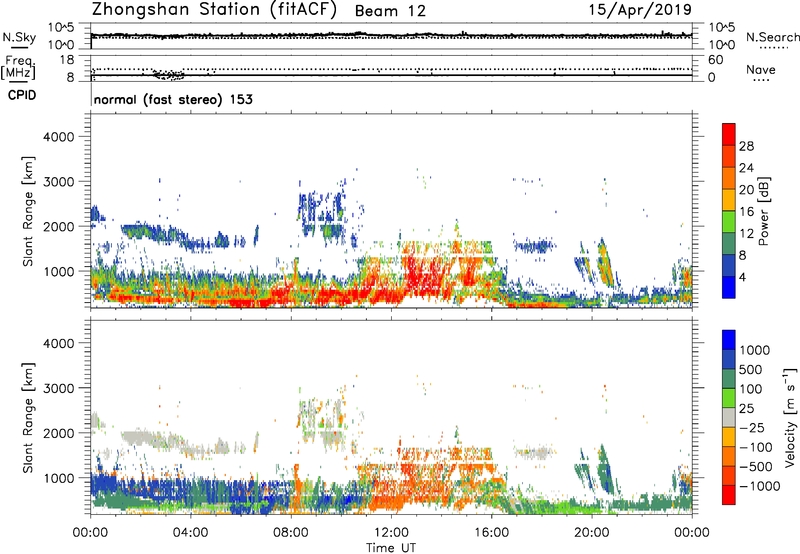Click the 'CPID' label

click(22, 95)
